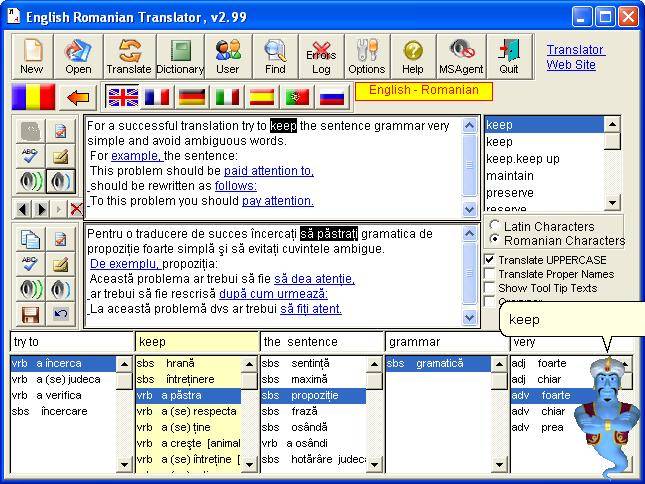This screenshot has height=484, width=645.
Task: Run translation with the Translate icon
Action: (x=129, y=57)
